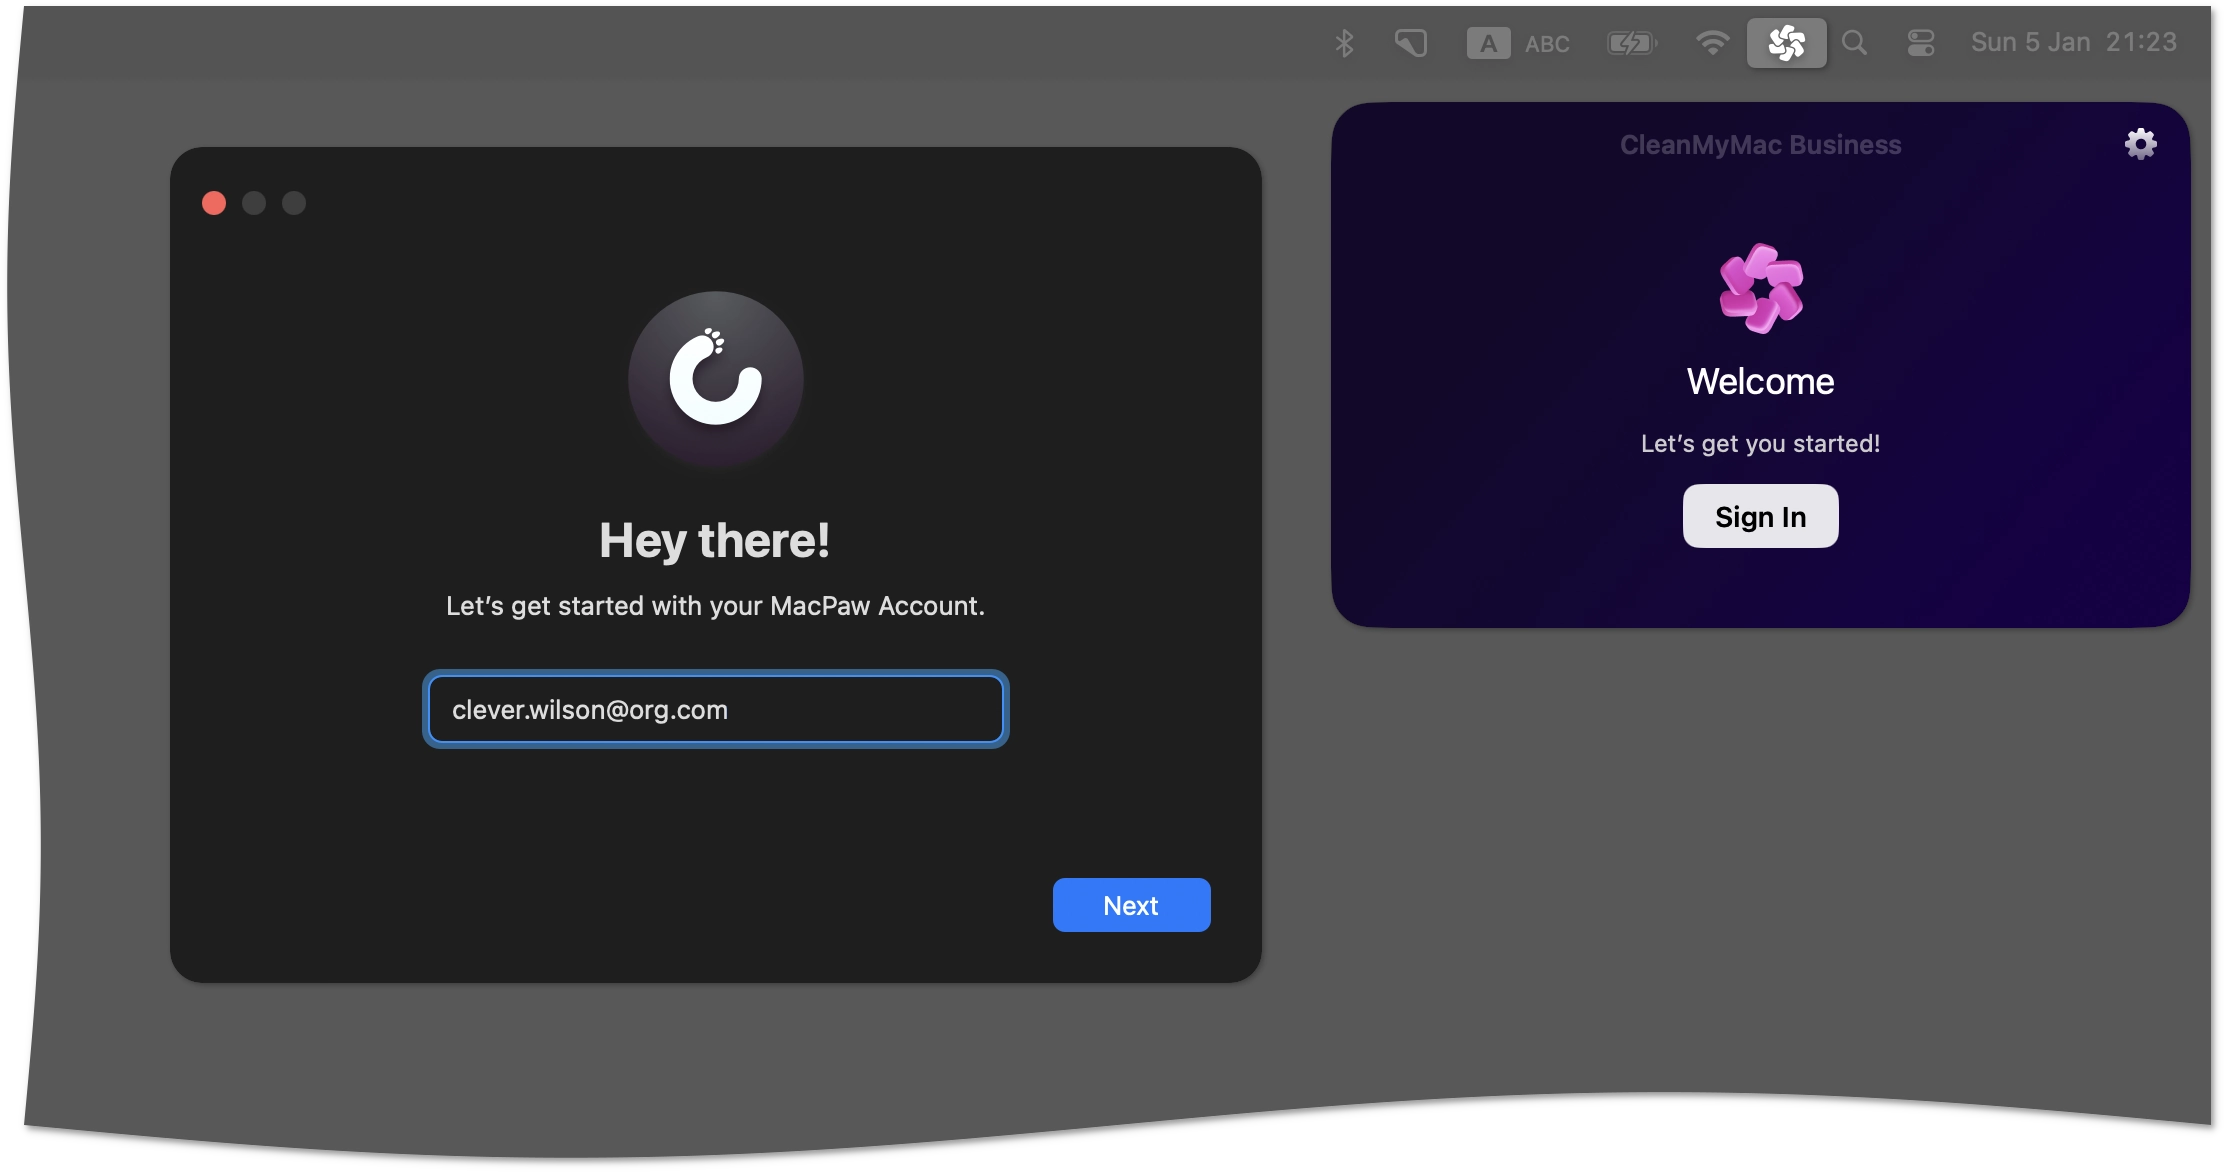The height and width of the screenshot is (1172, 2224).
Task: Open the Wi-Fi menu
Action: coord(1712,43)
